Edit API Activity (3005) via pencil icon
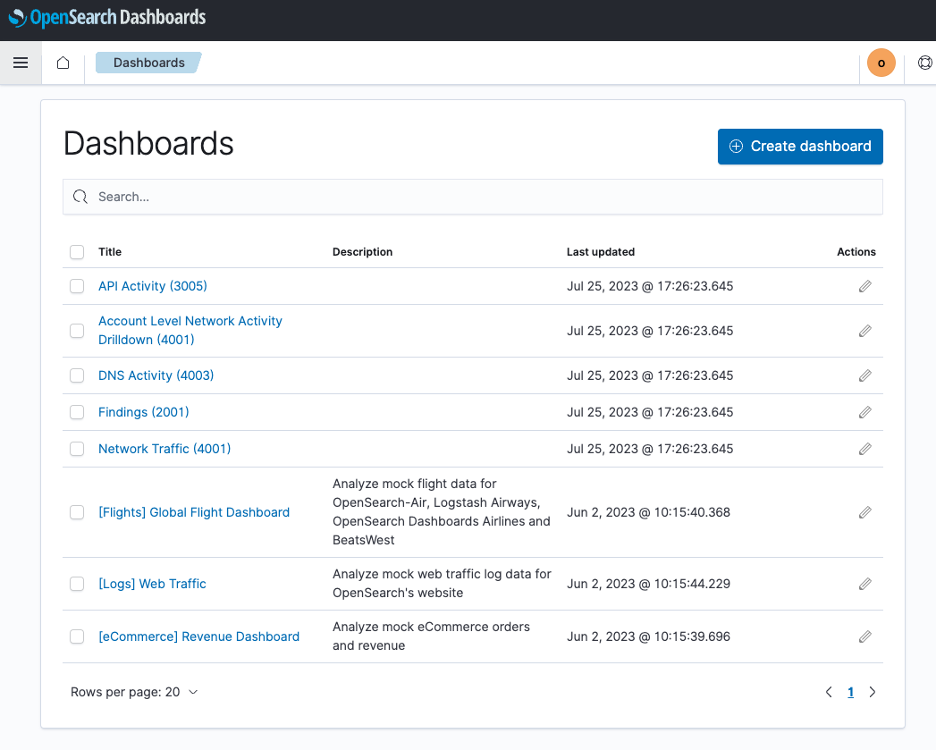This screenshot has height=750, width=936. 865,286
